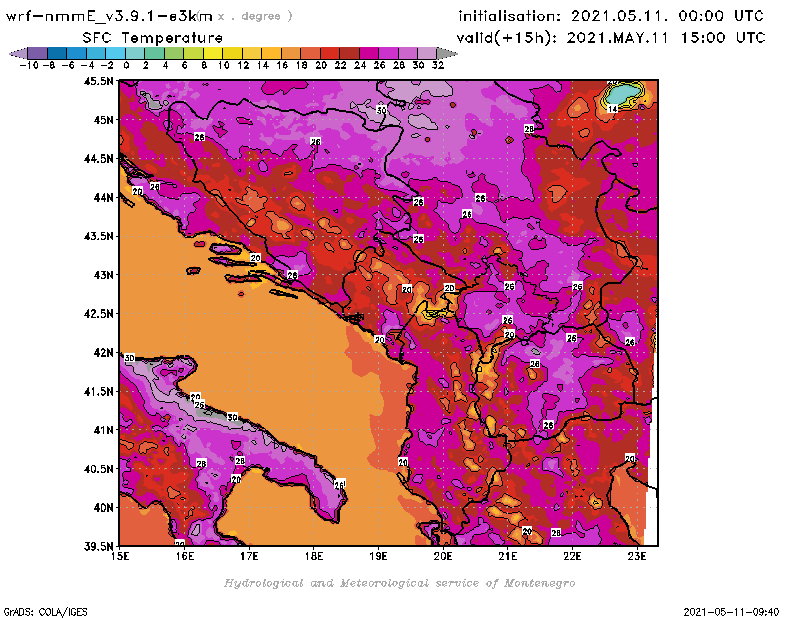Image resolution: width=800 pixels, height=618 pixels.
Task: Click the '44N' latitude label
Action: [103, 197]
